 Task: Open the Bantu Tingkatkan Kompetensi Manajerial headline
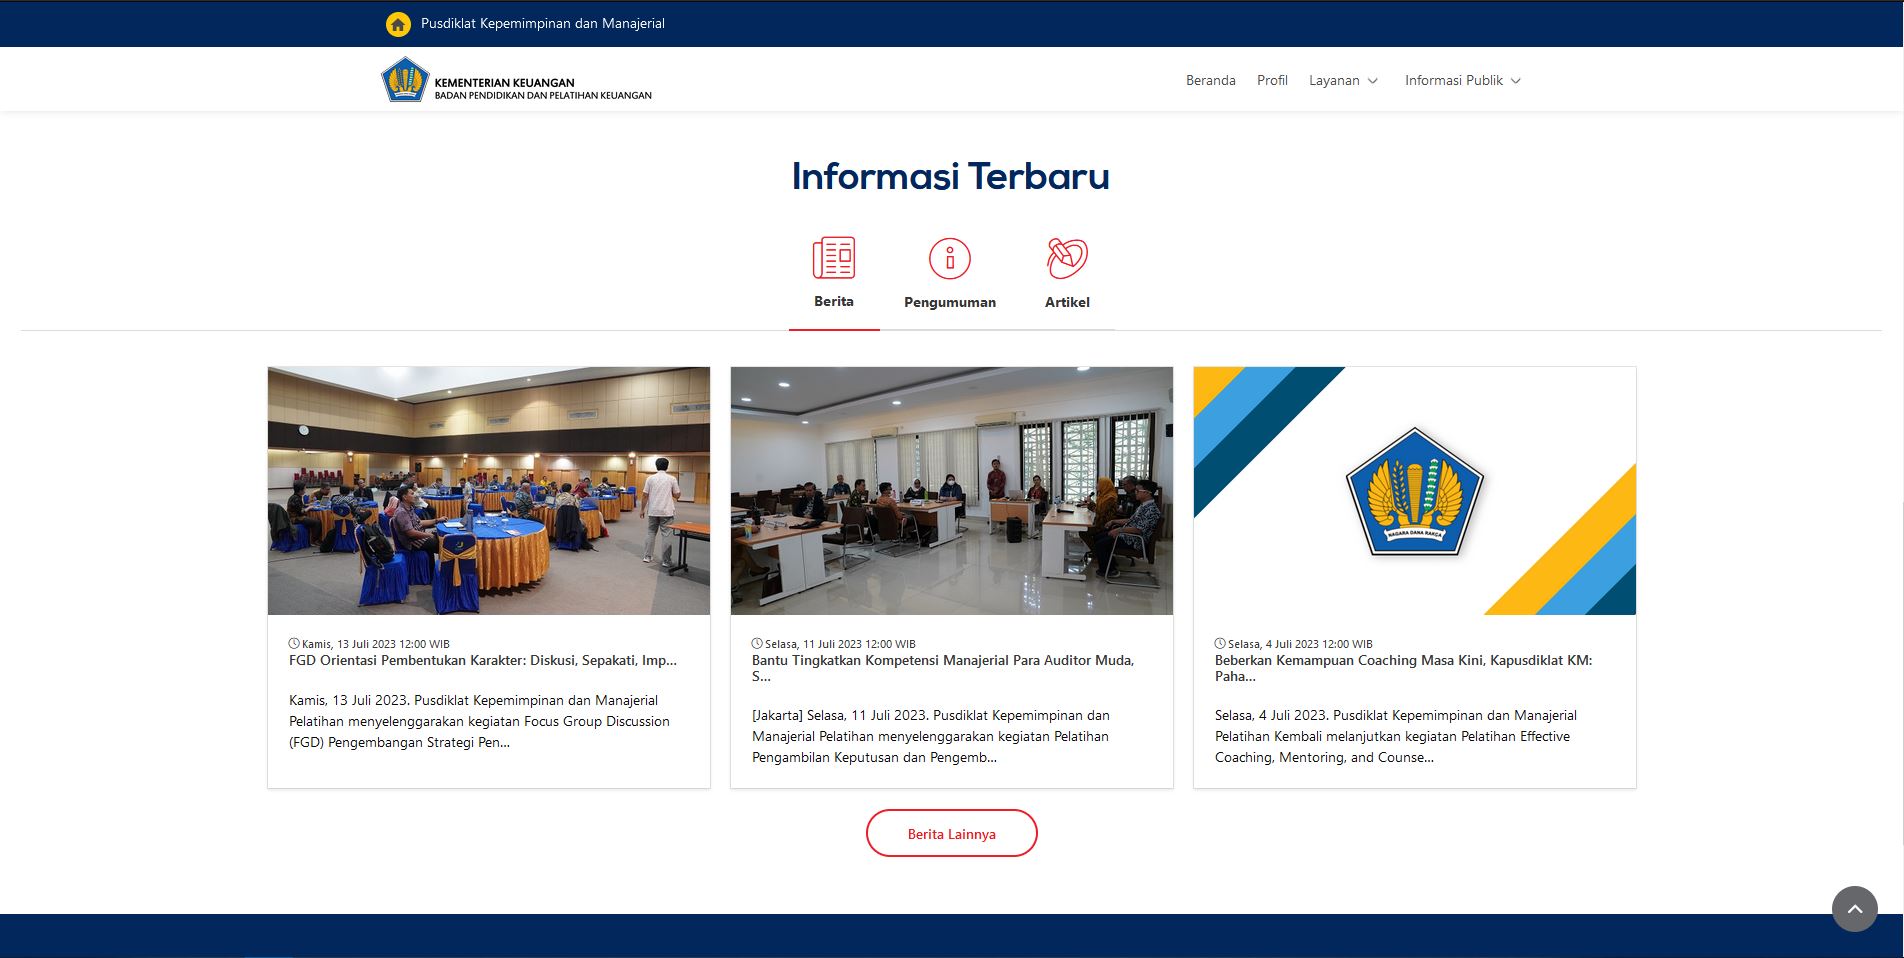click(942, 660)
